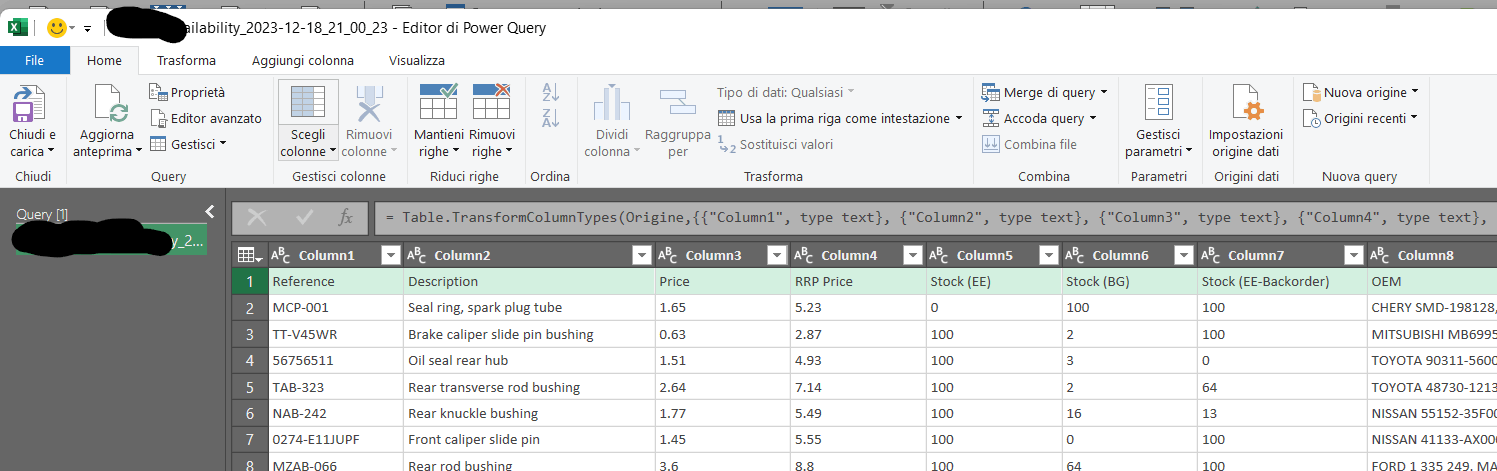Open Column6 filter dropdown arrow
The width and height of the screenshot is (1497, 471).
coord(1183,255)
